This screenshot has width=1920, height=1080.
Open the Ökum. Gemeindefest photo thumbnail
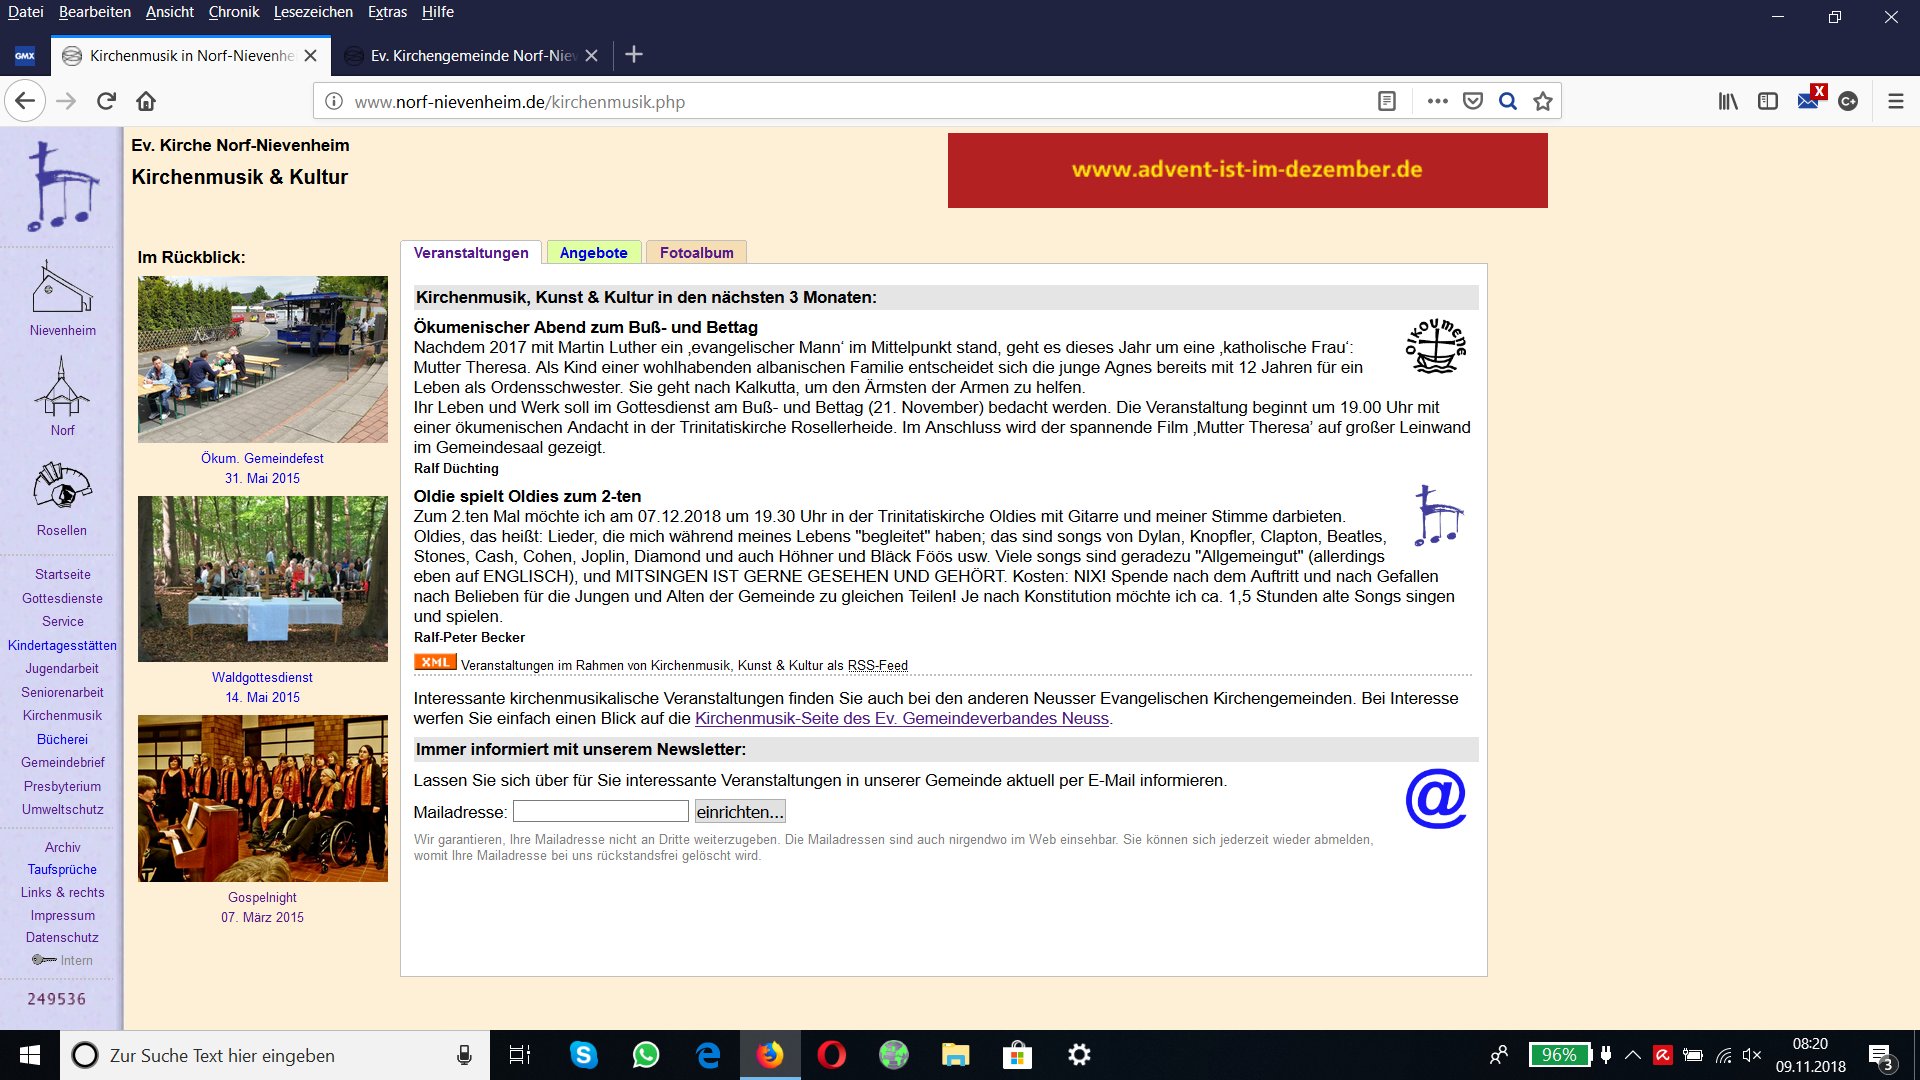click(x=262, y=359)
